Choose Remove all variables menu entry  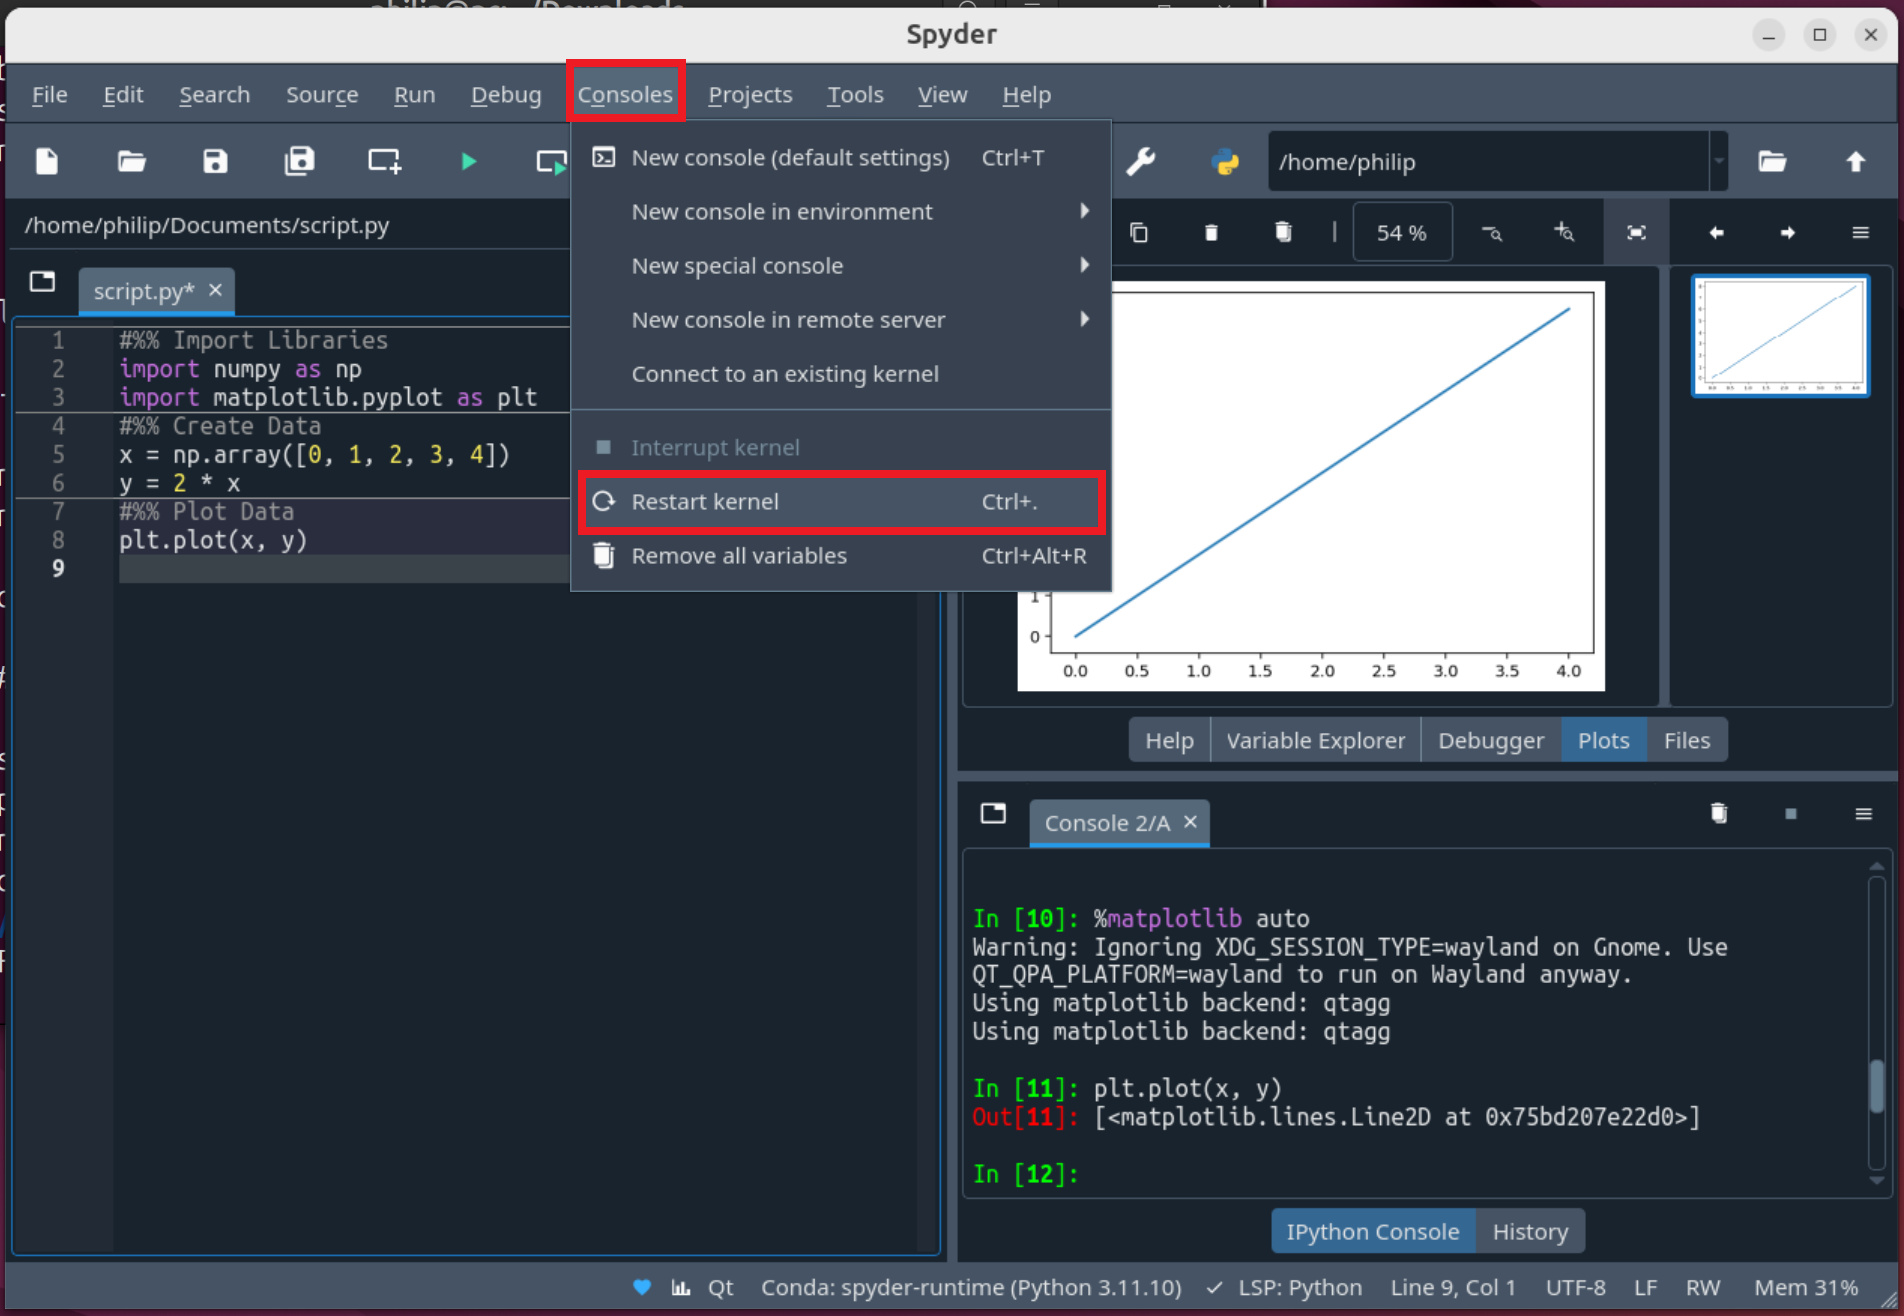pyautogui.click(x=840, y=555)
